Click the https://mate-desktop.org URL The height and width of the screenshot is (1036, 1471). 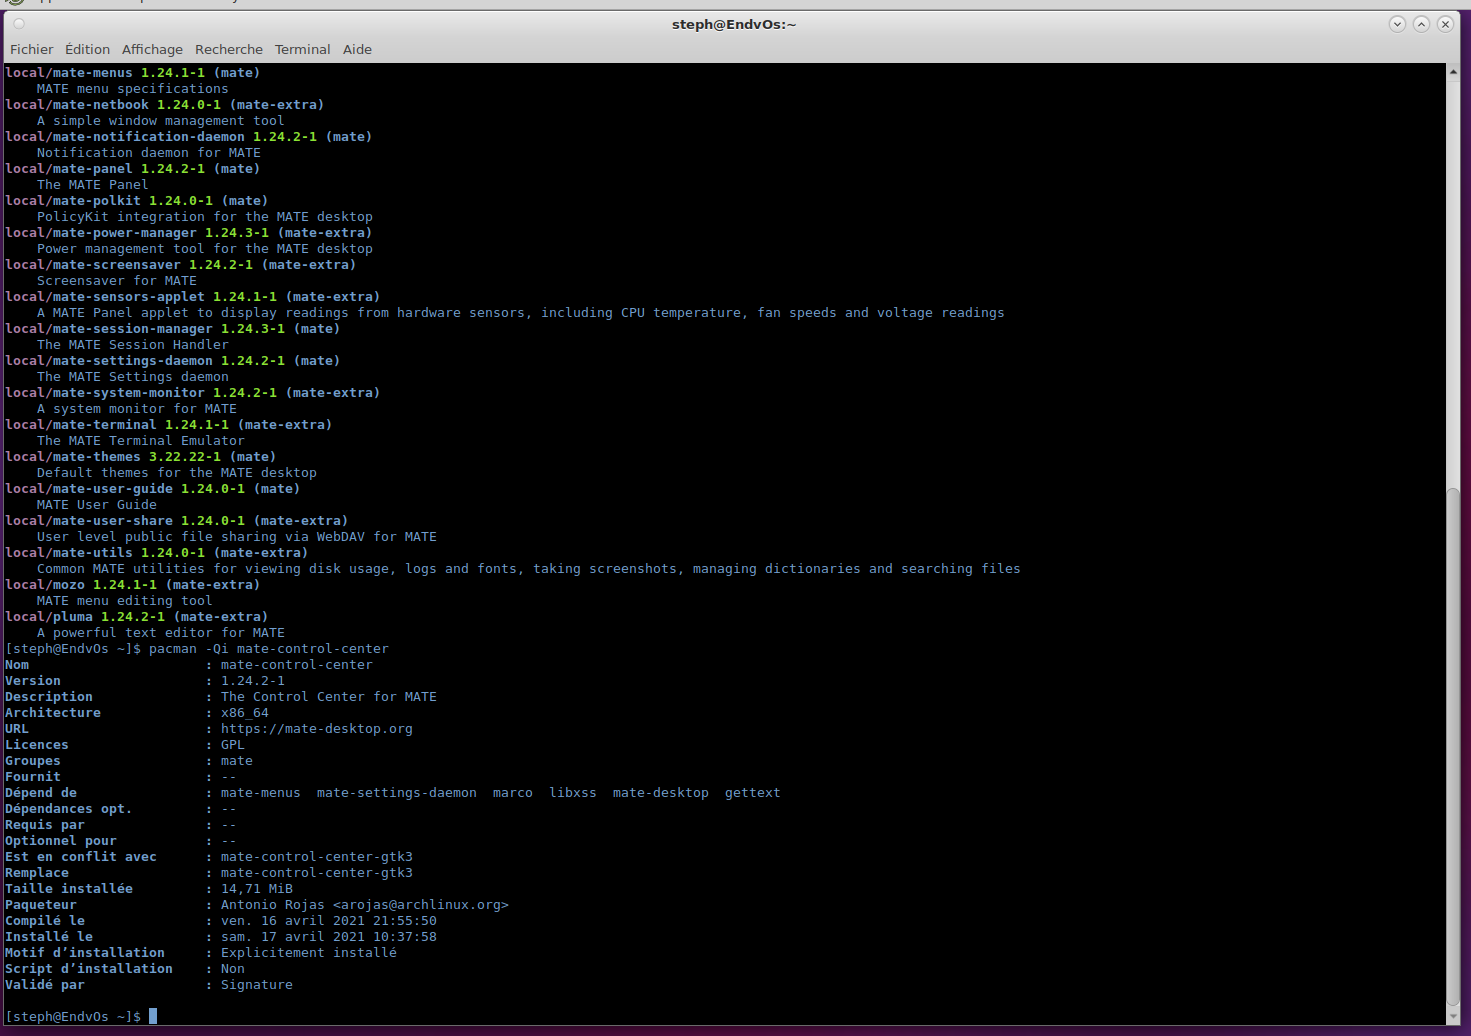pos(317,729)
